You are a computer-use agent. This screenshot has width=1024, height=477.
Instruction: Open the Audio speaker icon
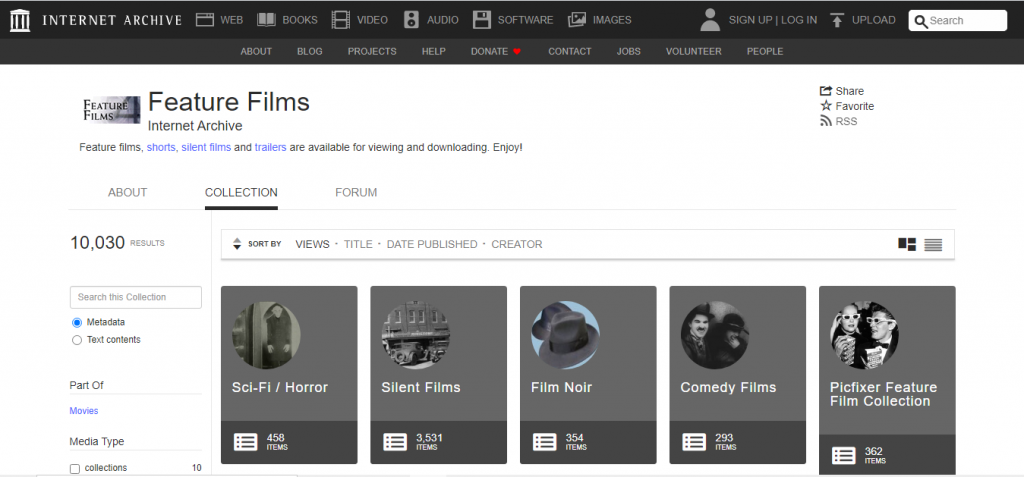pyautogui.click(x=411, y=20)
